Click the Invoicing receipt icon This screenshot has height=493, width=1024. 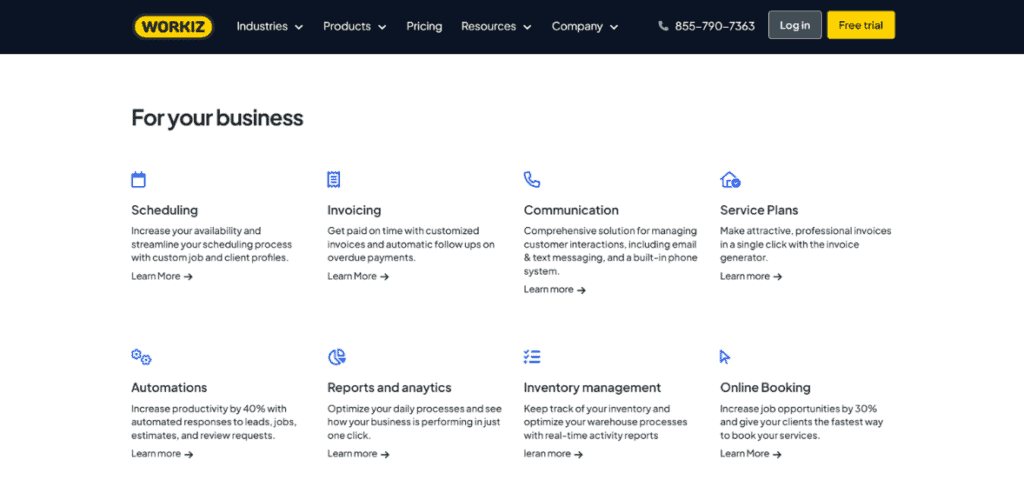pos(334,180)
